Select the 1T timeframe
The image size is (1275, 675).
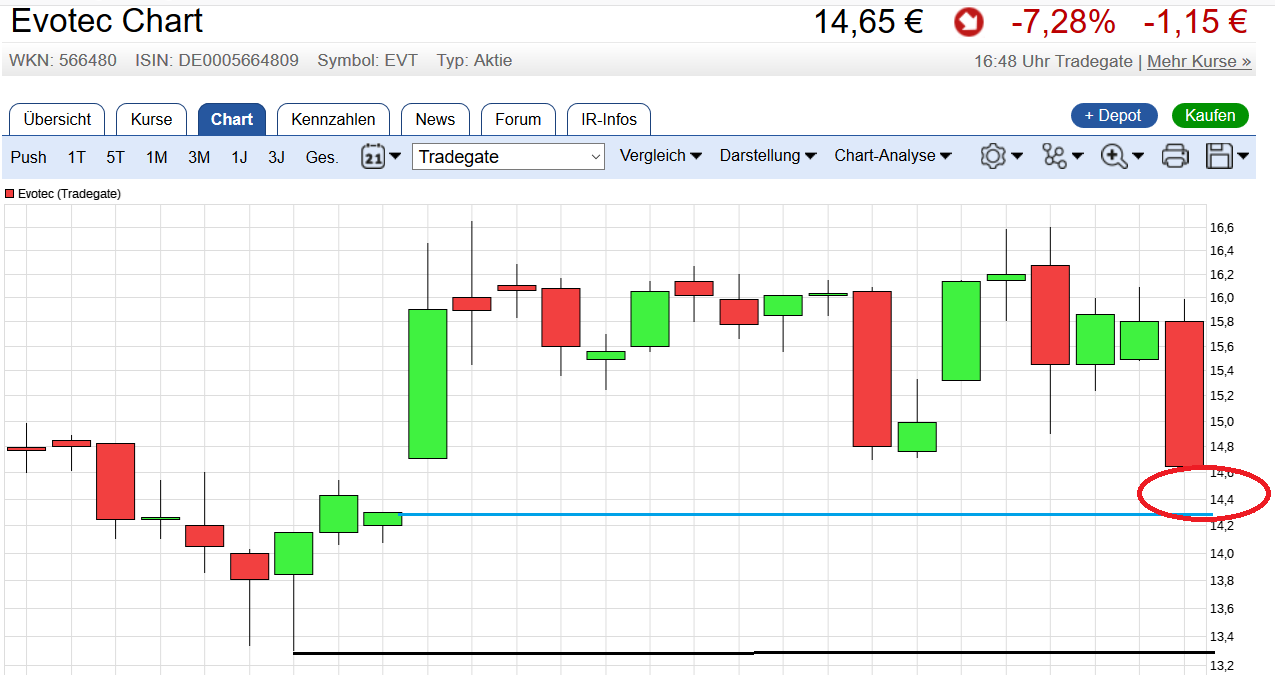tap(77, 157)
